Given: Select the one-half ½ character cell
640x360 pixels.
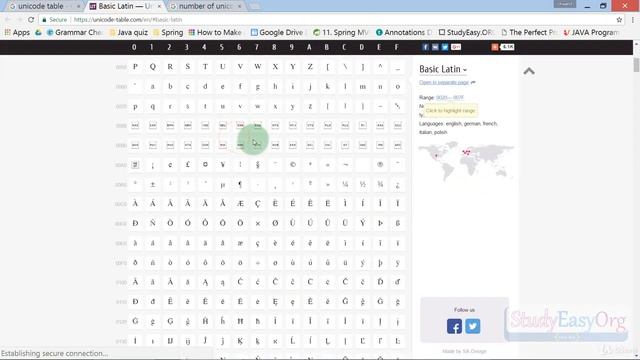Looking at the screenshot, I should [x=363, y=184].
